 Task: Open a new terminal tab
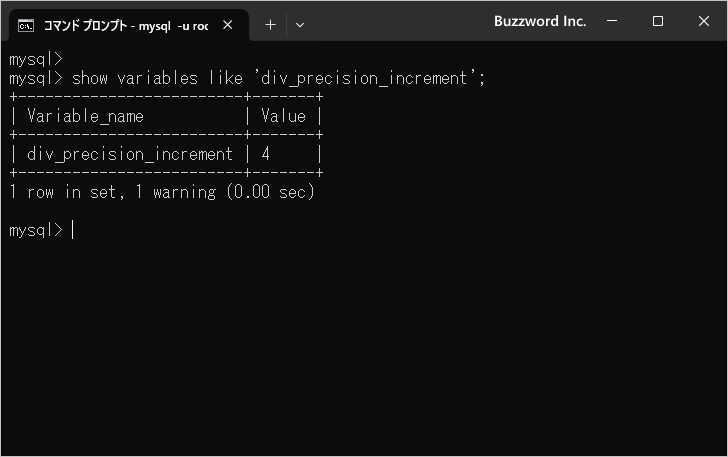click(x=270, y=25)
